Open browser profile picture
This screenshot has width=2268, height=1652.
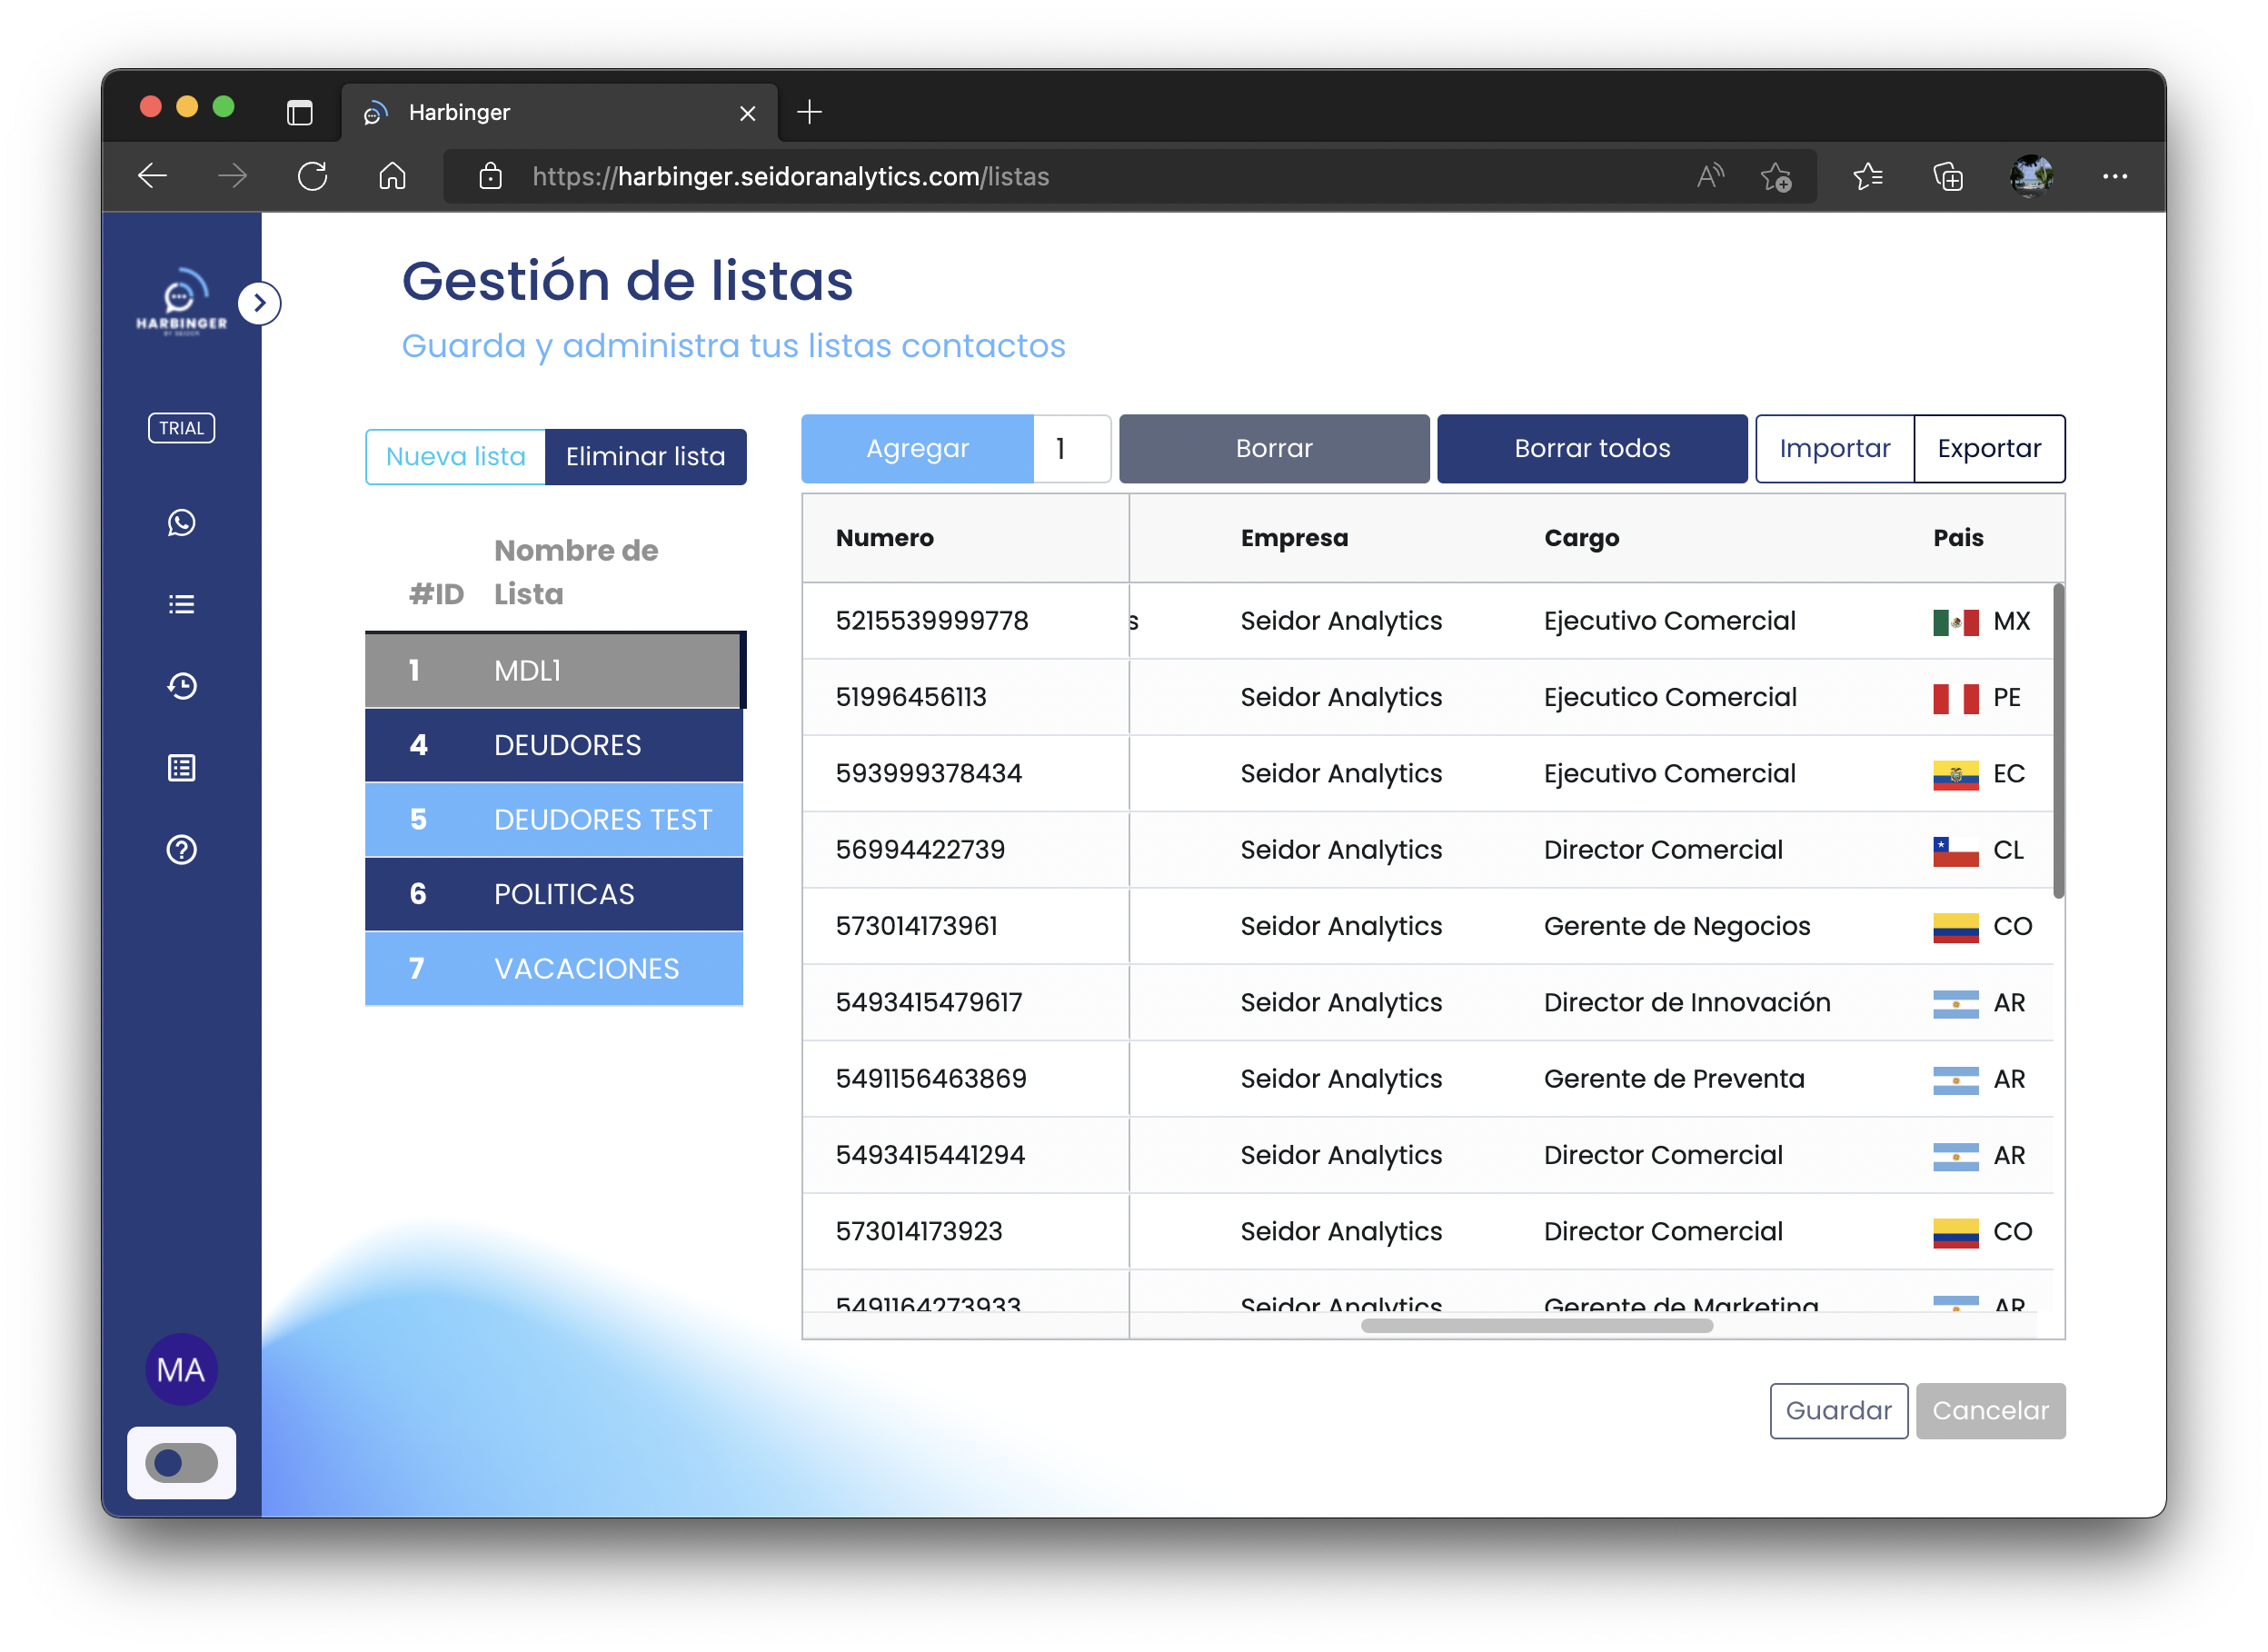coord(2031,176)
